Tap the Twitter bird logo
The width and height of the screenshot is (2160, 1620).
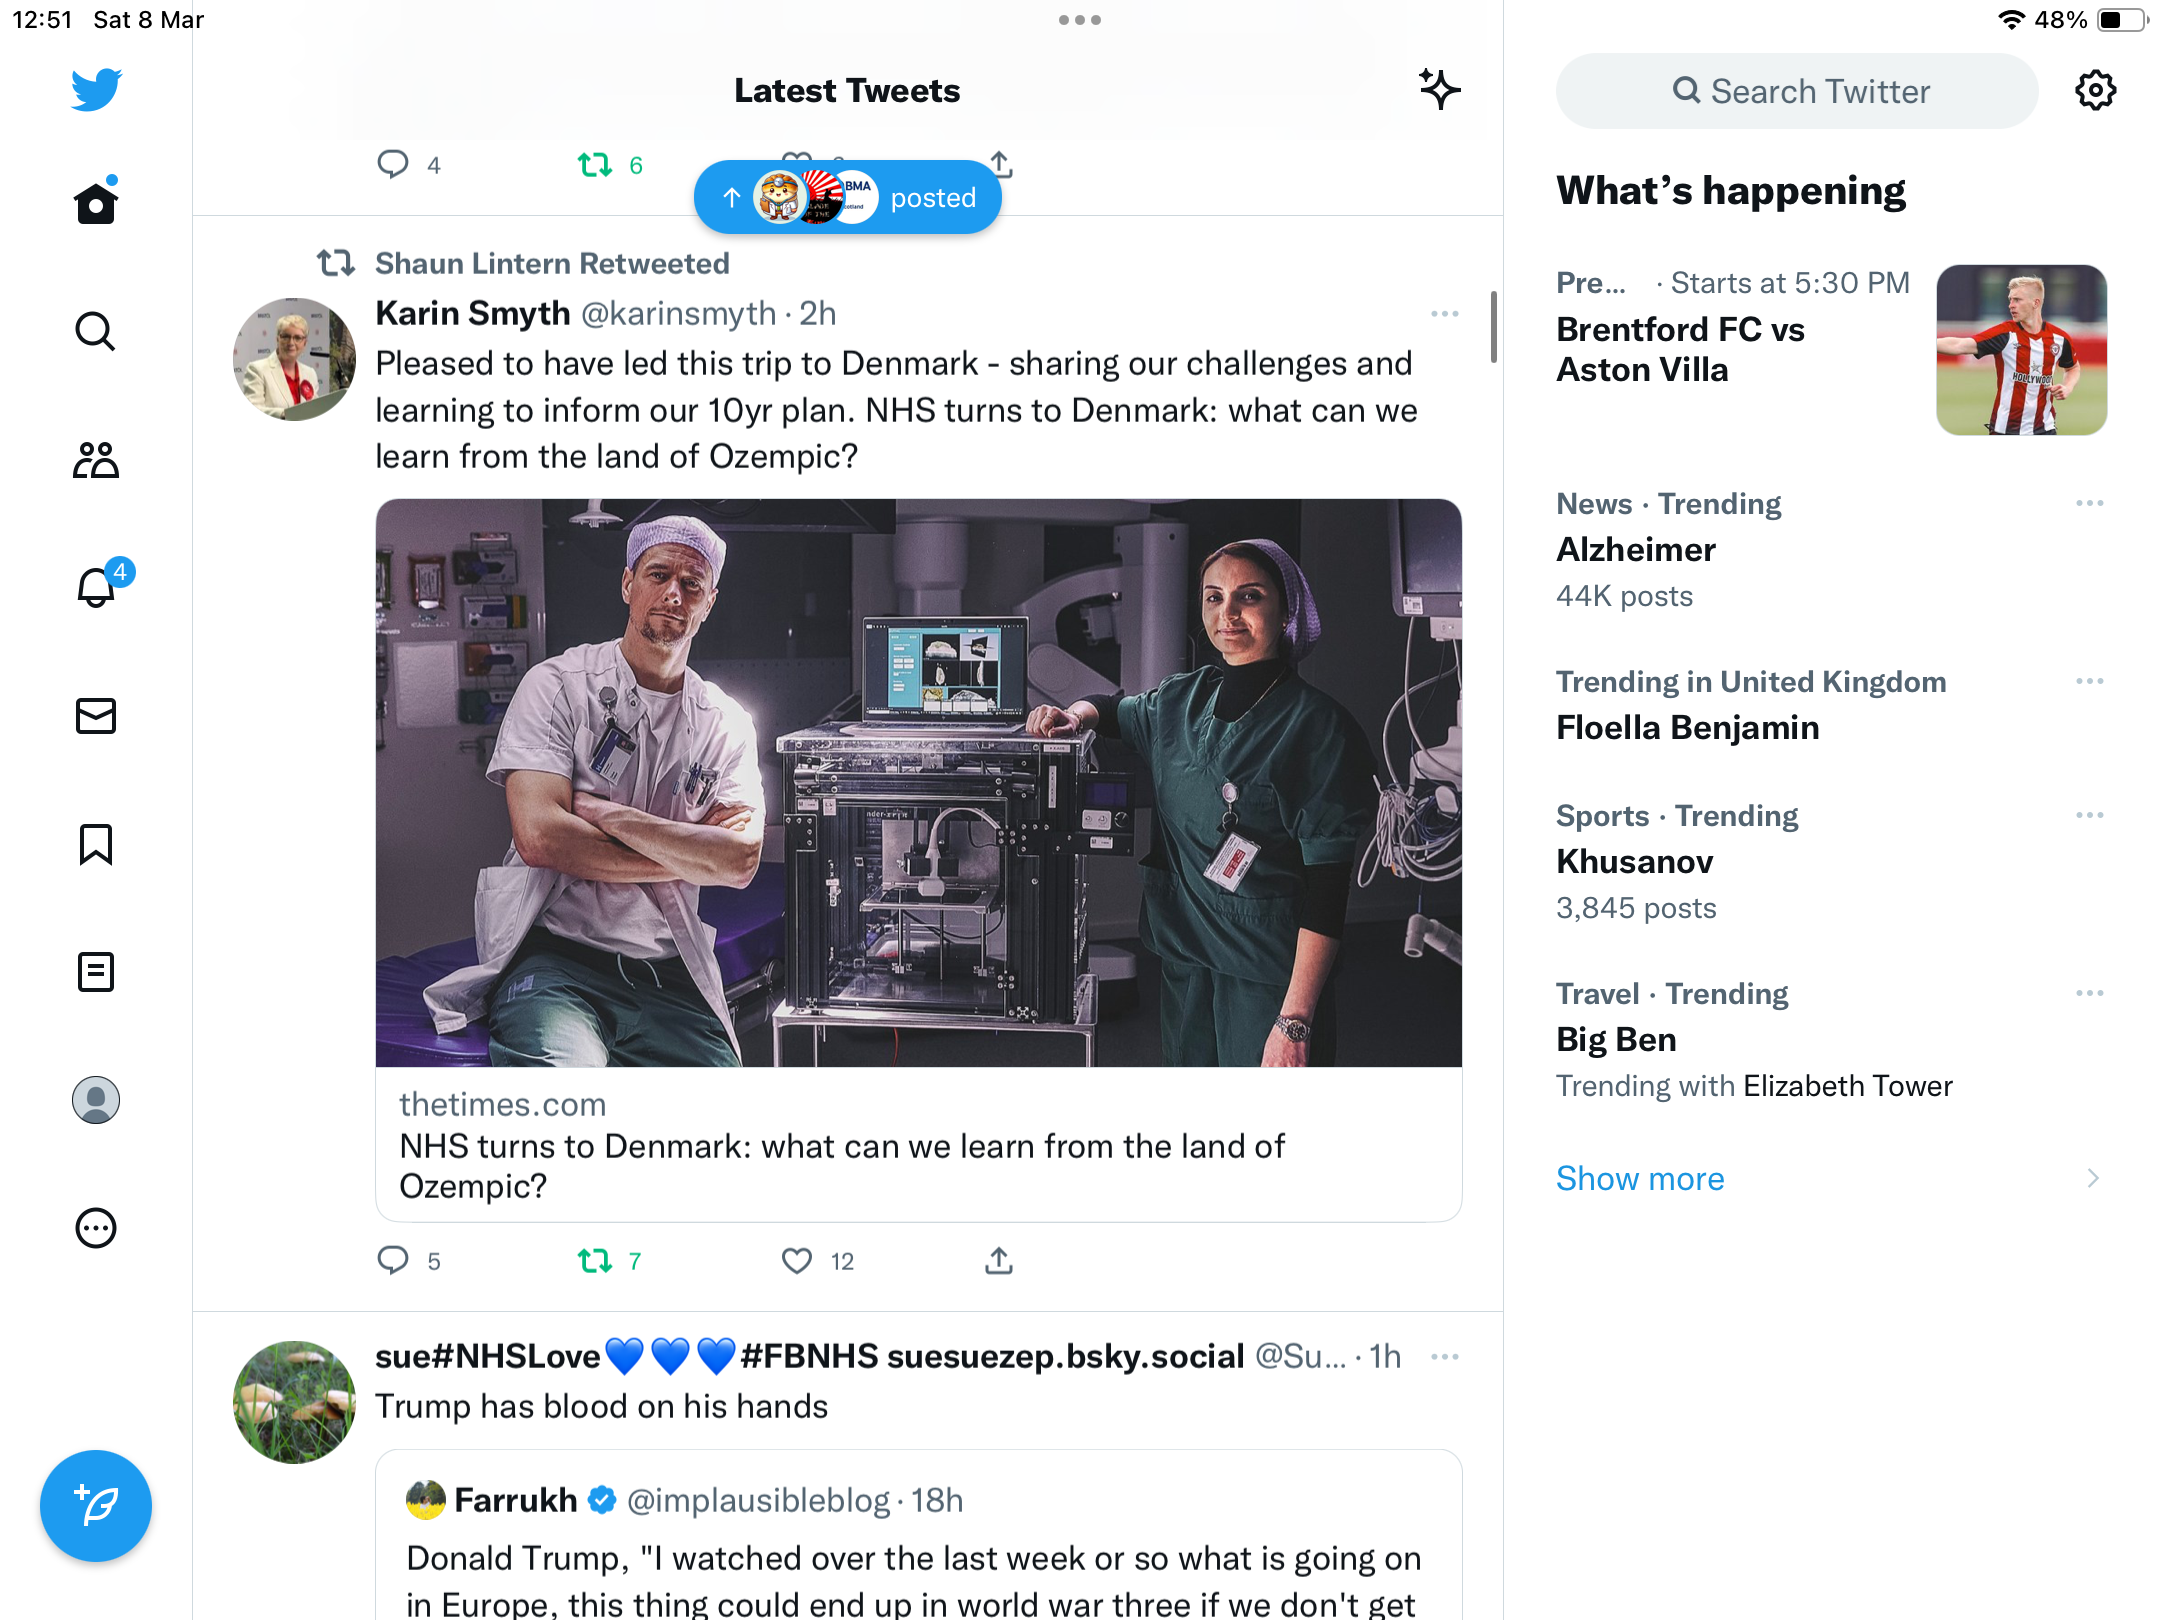(x=96, y=89)
